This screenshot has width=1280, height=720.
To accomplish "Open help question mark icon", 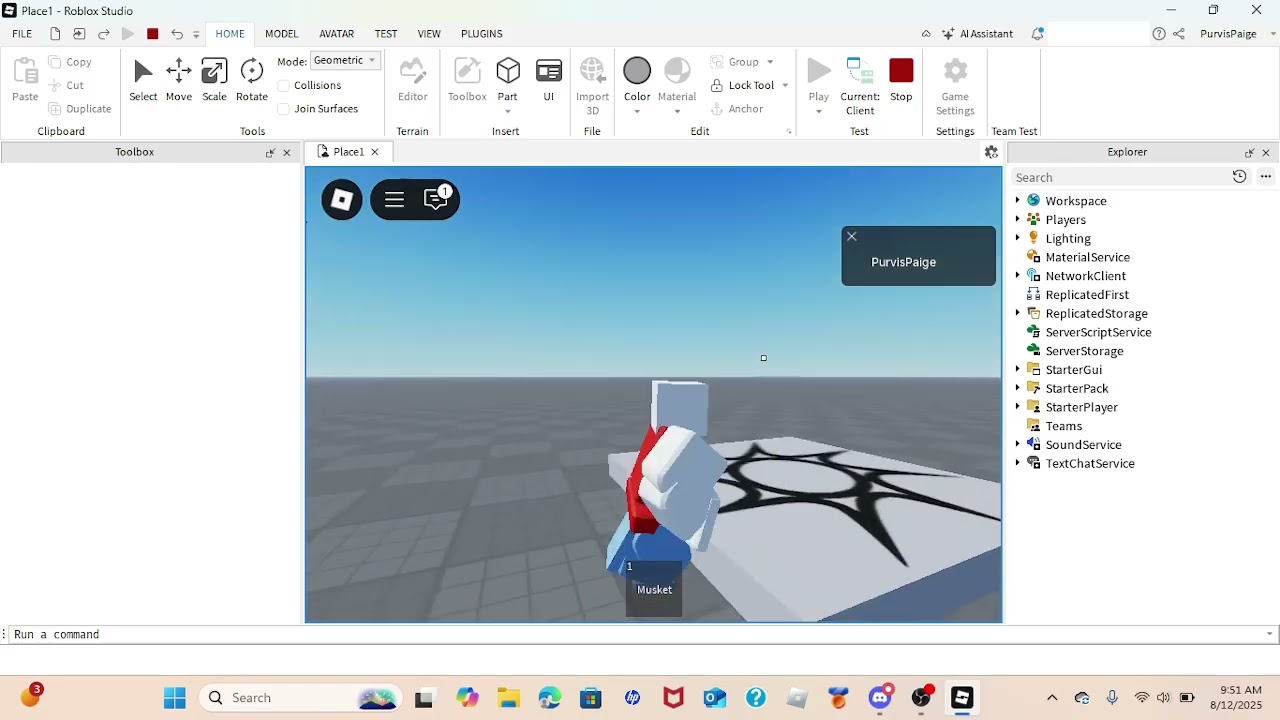I will click(x=1159, y=34).
